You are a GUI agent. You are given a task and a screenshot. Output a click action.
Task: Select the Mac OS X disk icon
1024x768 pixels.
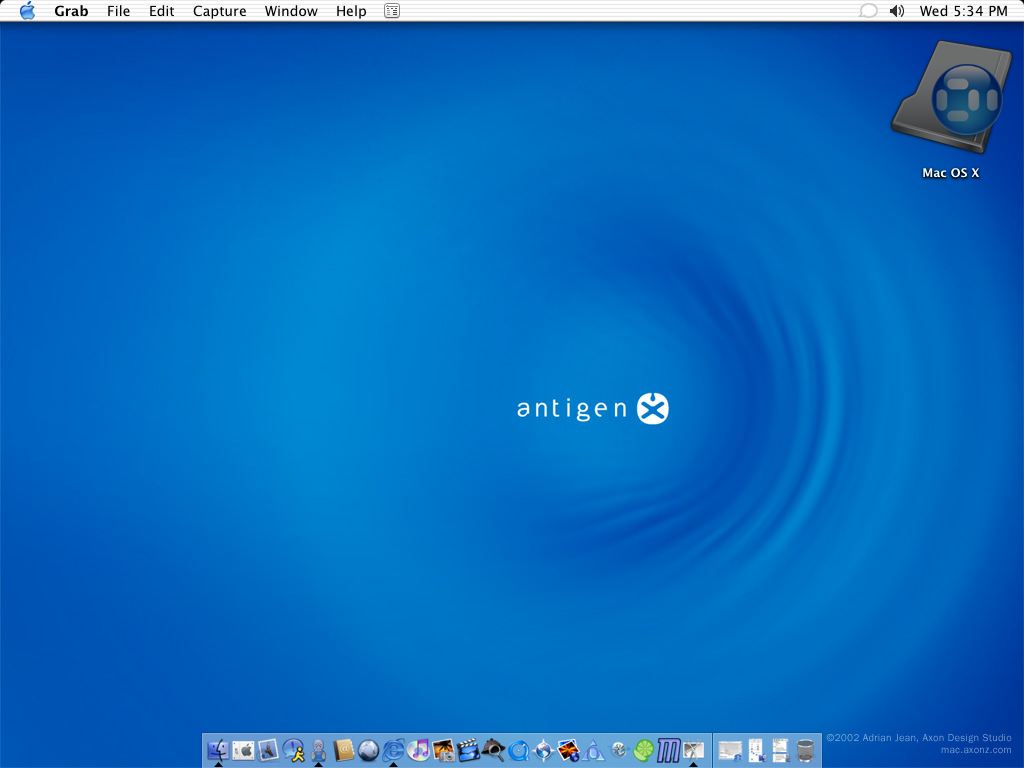pos(951,97)
